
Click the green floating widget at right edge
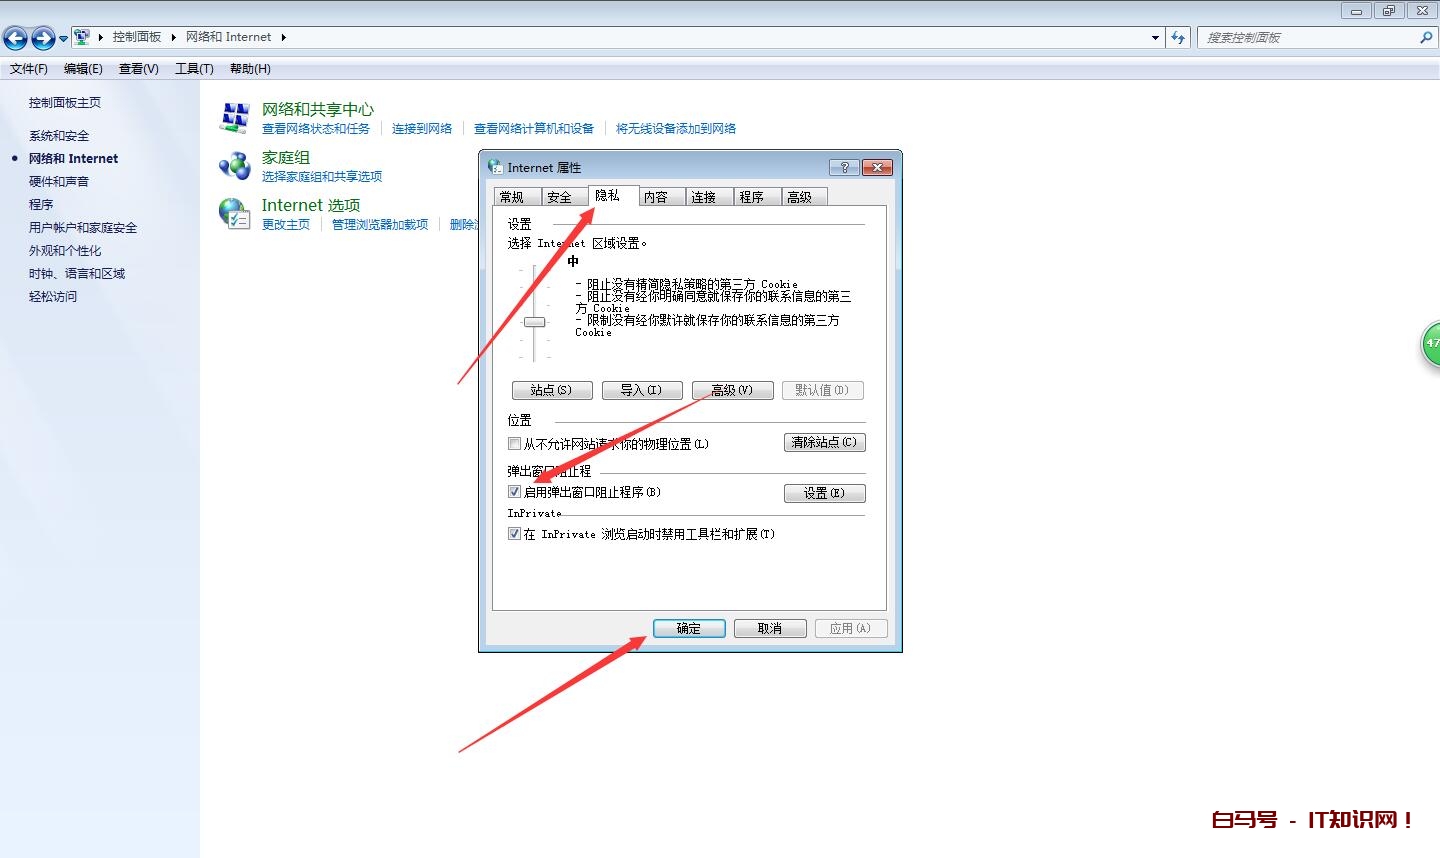1431,344
